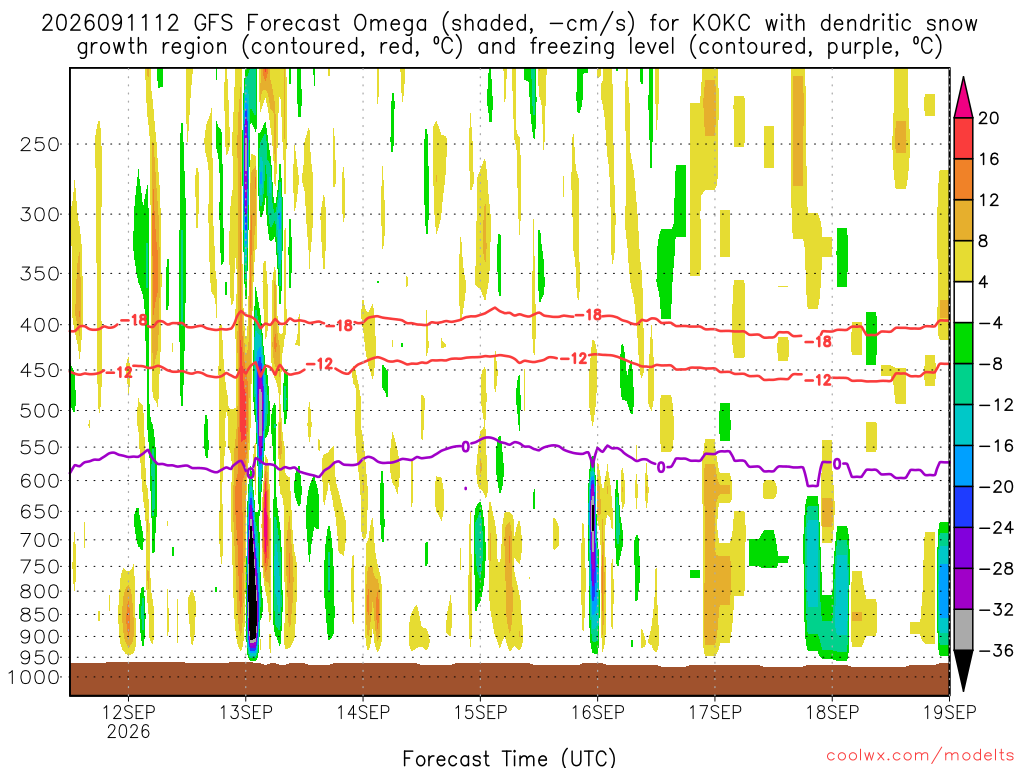Click the 13SEP time axis label
Viewport: 1024px width, 768px height.
(246, 711)
